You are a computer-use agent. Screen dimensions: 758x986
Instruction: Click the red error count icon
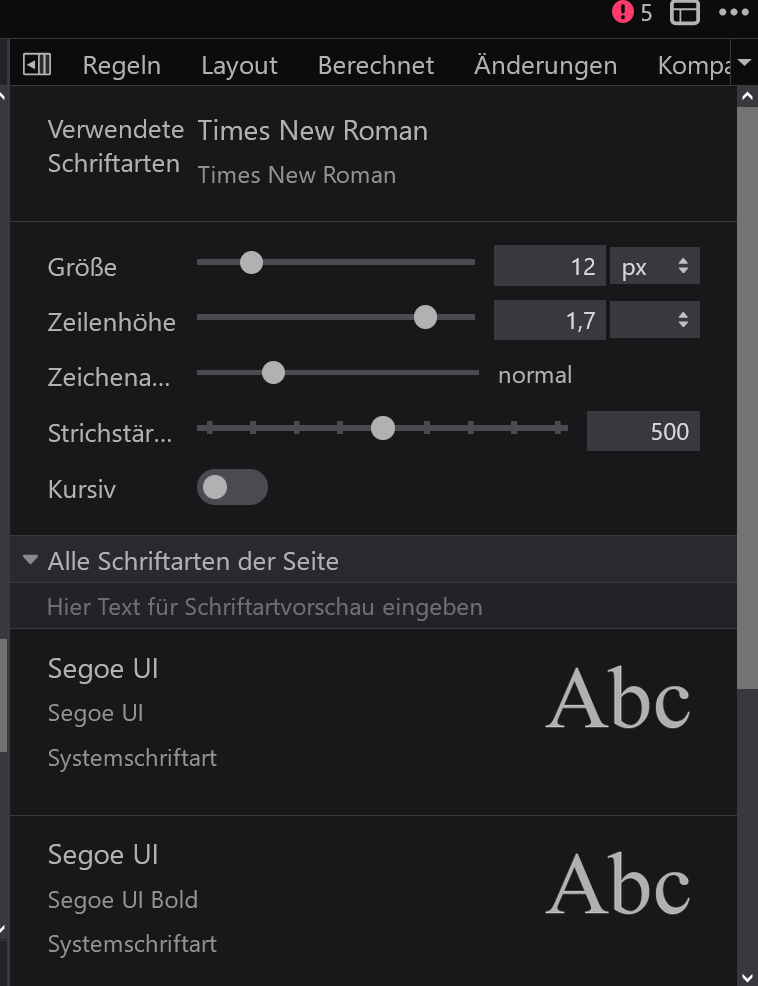click(x=624, y=13)
